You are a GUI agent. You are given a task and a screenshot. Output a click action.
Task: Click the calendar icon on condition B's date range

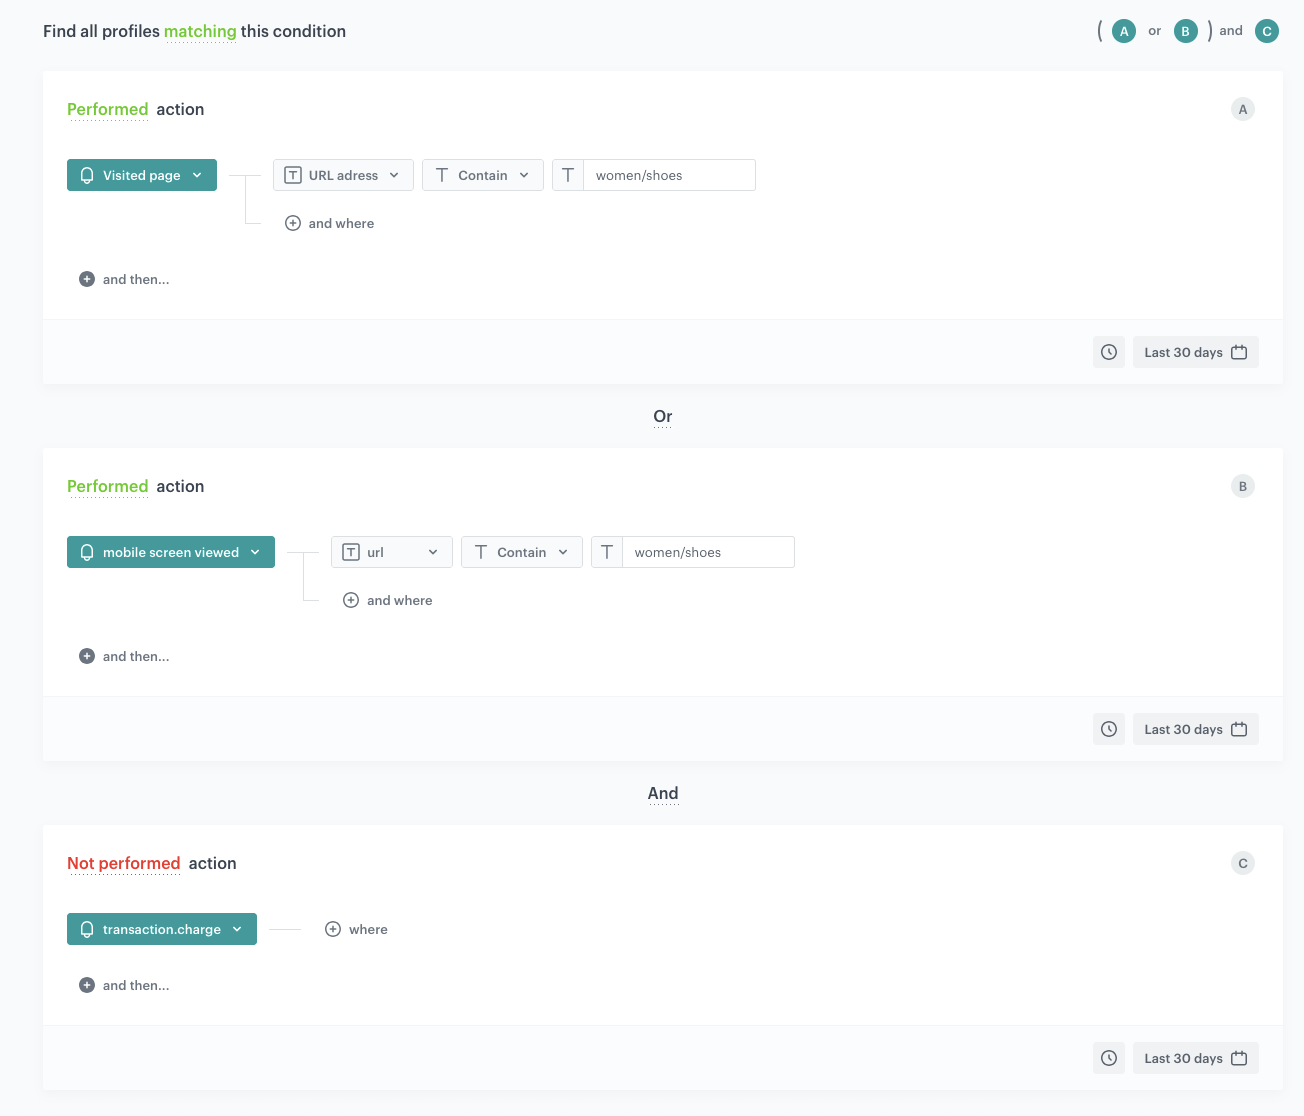[1238, 728]
